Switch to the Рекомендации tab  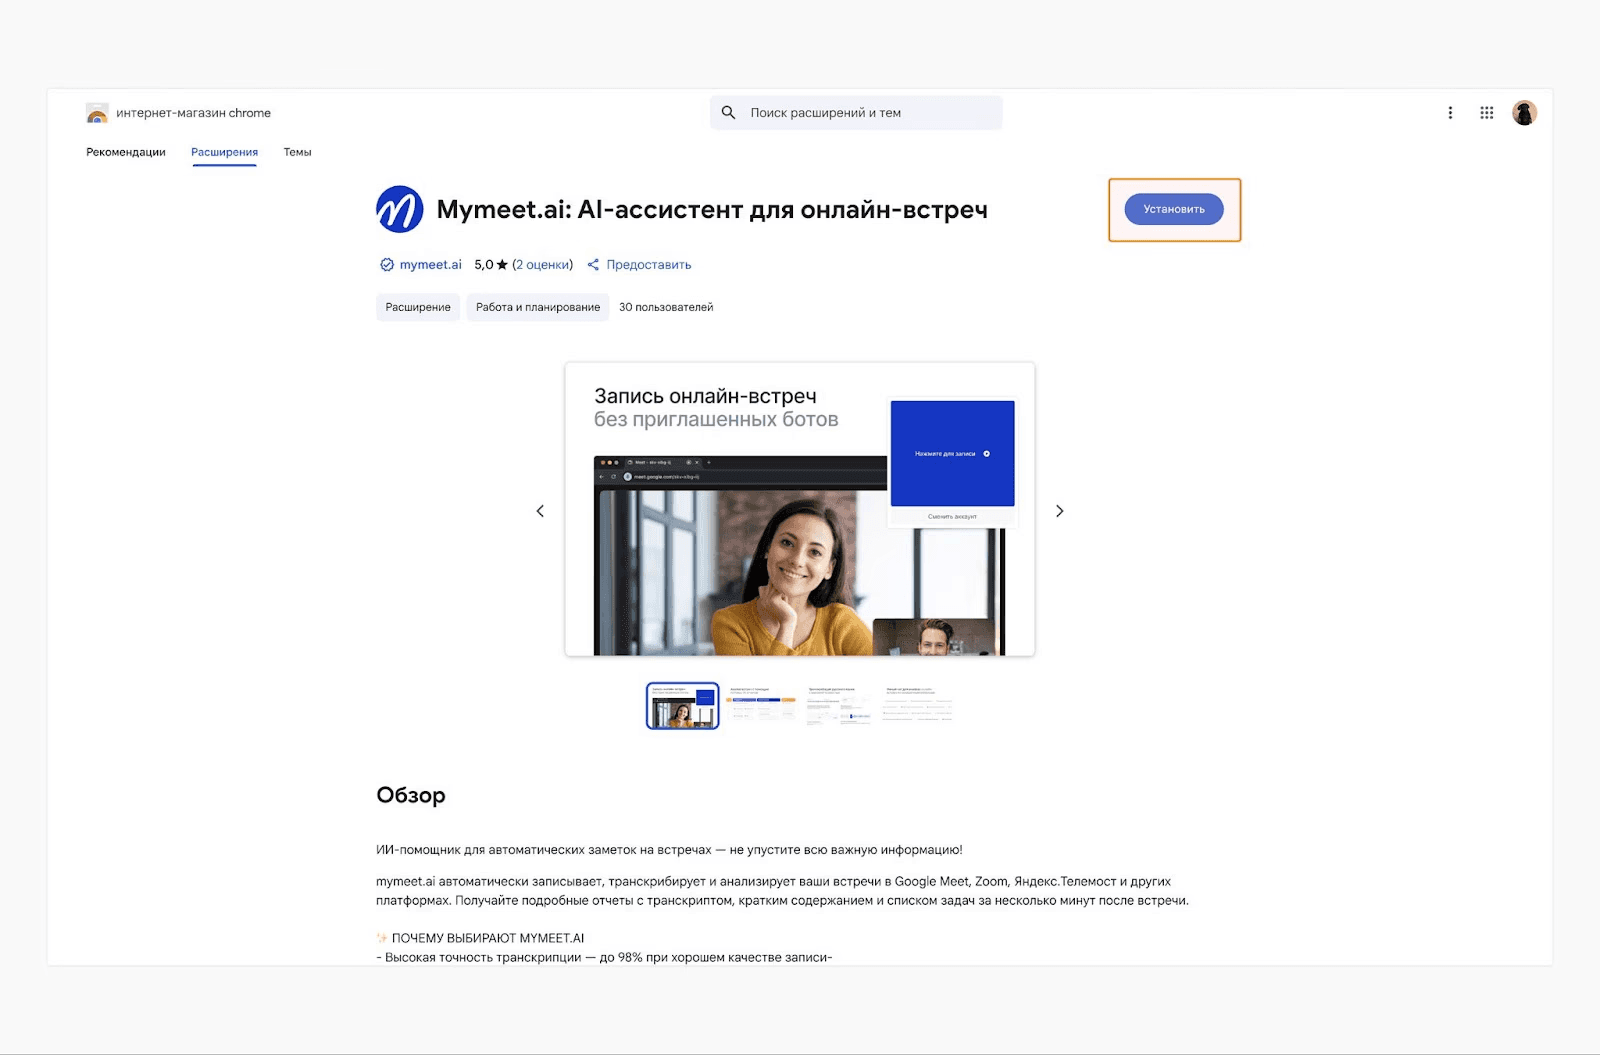click(x=126, y=152)
